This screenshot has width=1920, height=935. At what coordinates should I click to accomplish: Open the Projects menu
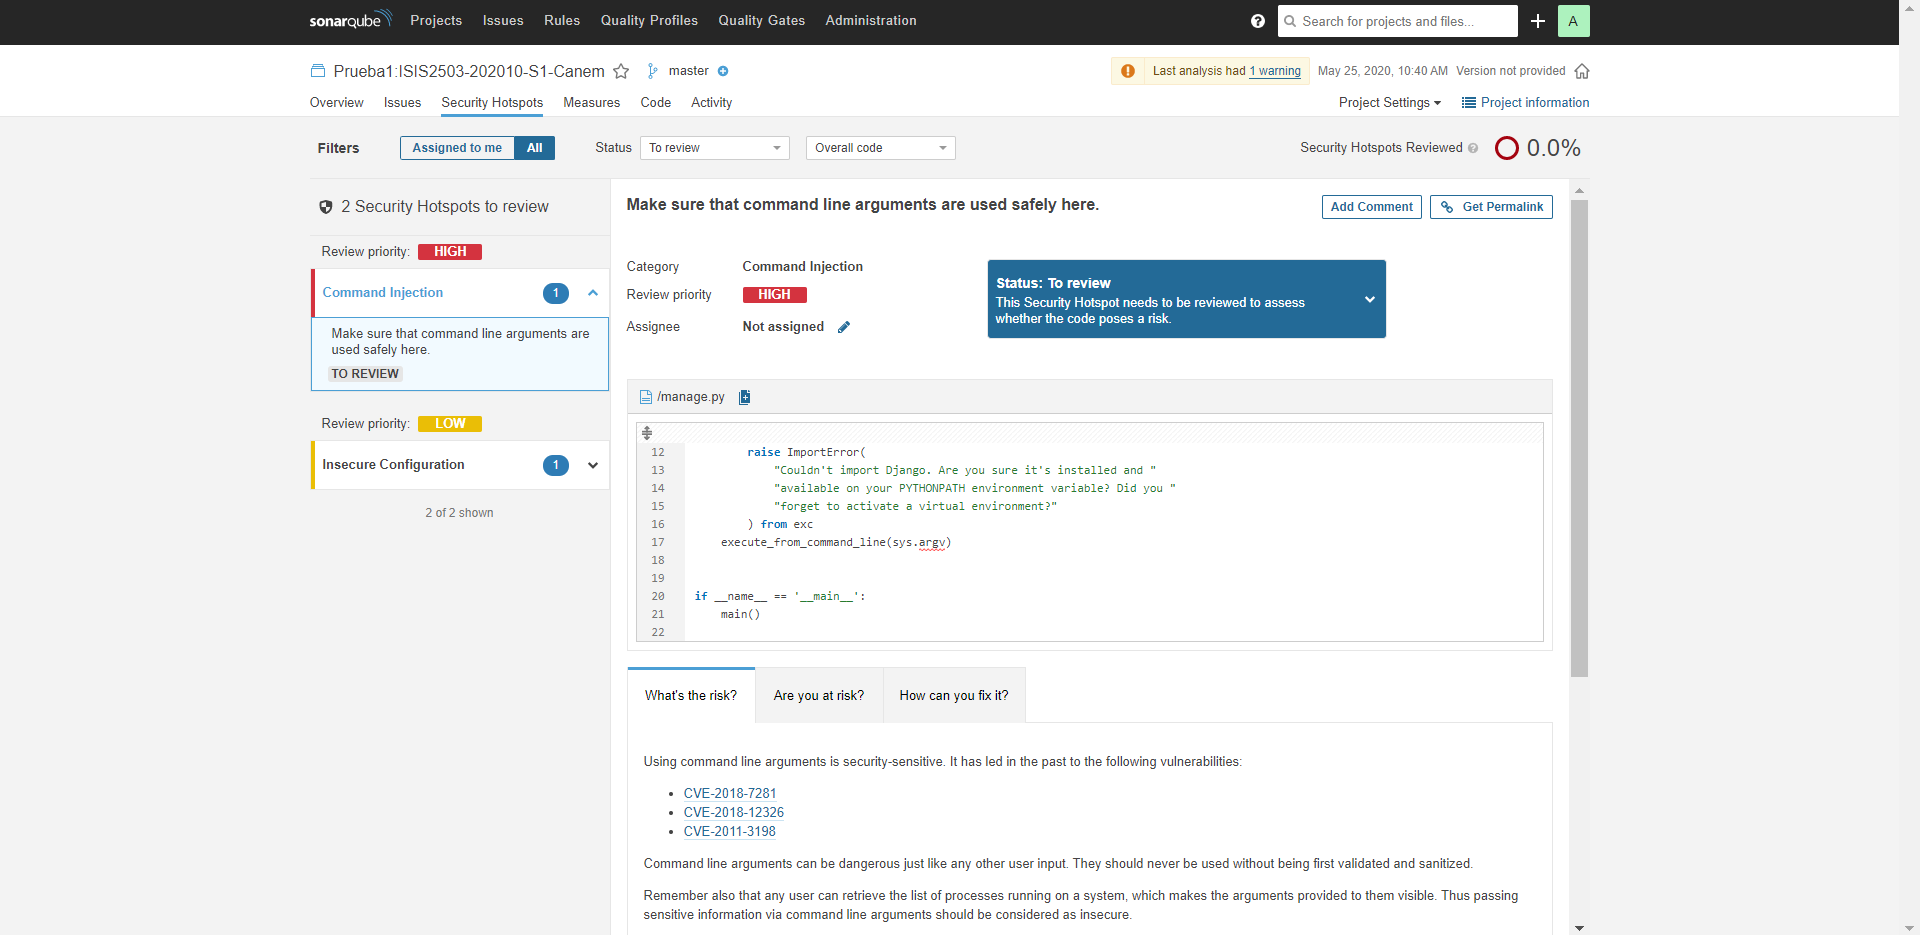(436, 21)
